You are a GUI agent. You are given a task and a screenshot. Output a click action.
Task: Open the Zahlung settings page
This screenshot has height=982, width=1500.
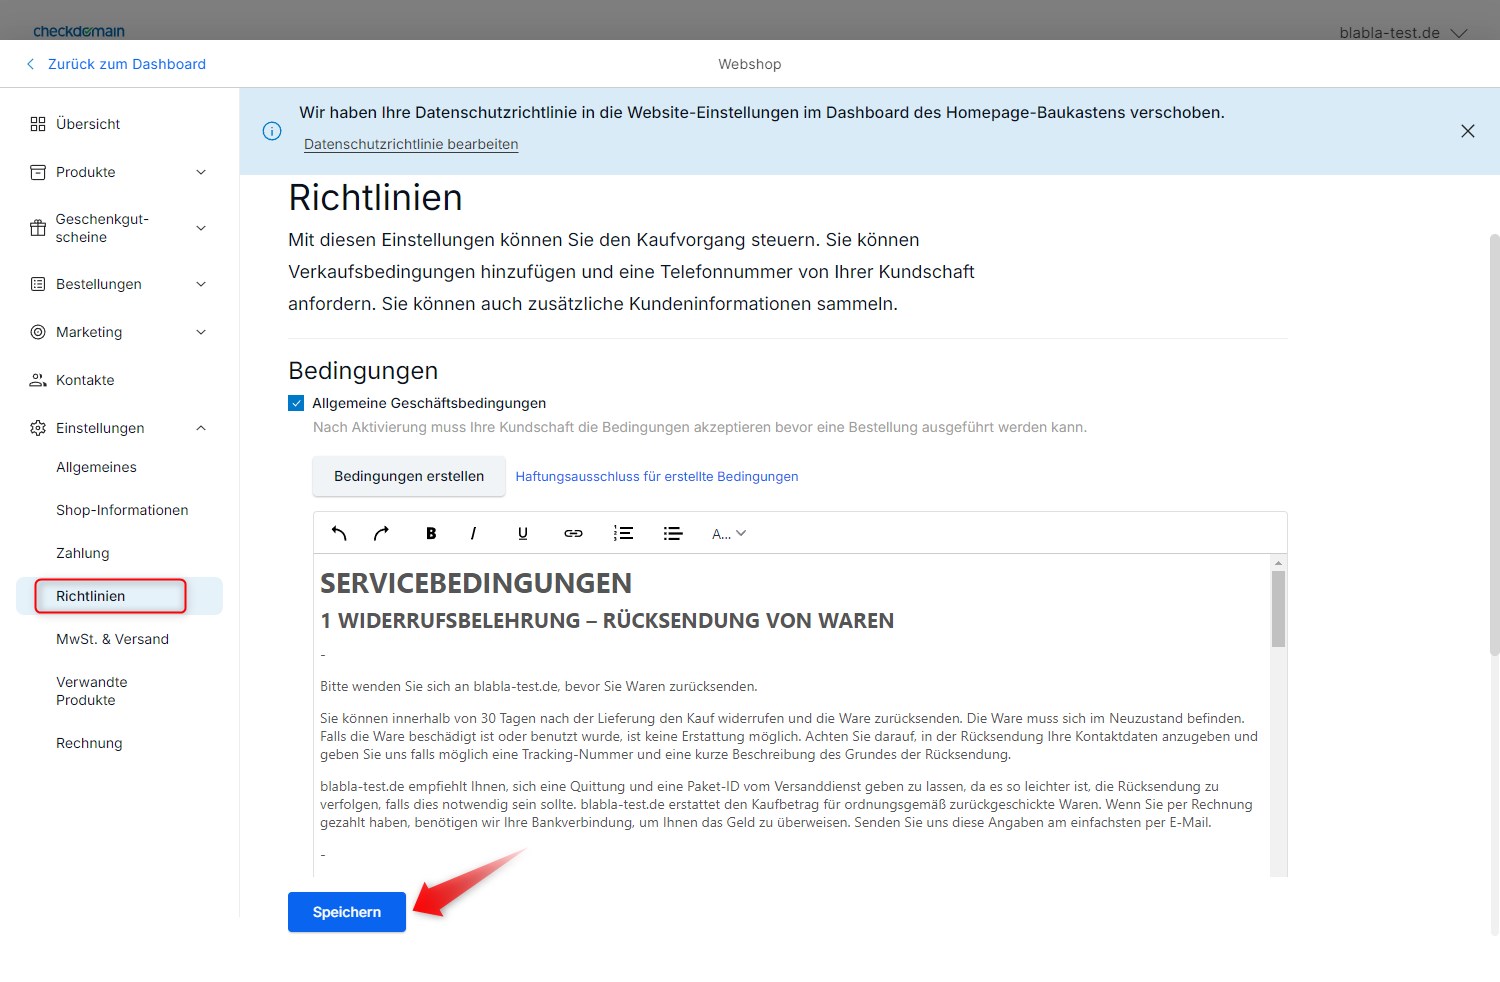(x=82, y=552)
